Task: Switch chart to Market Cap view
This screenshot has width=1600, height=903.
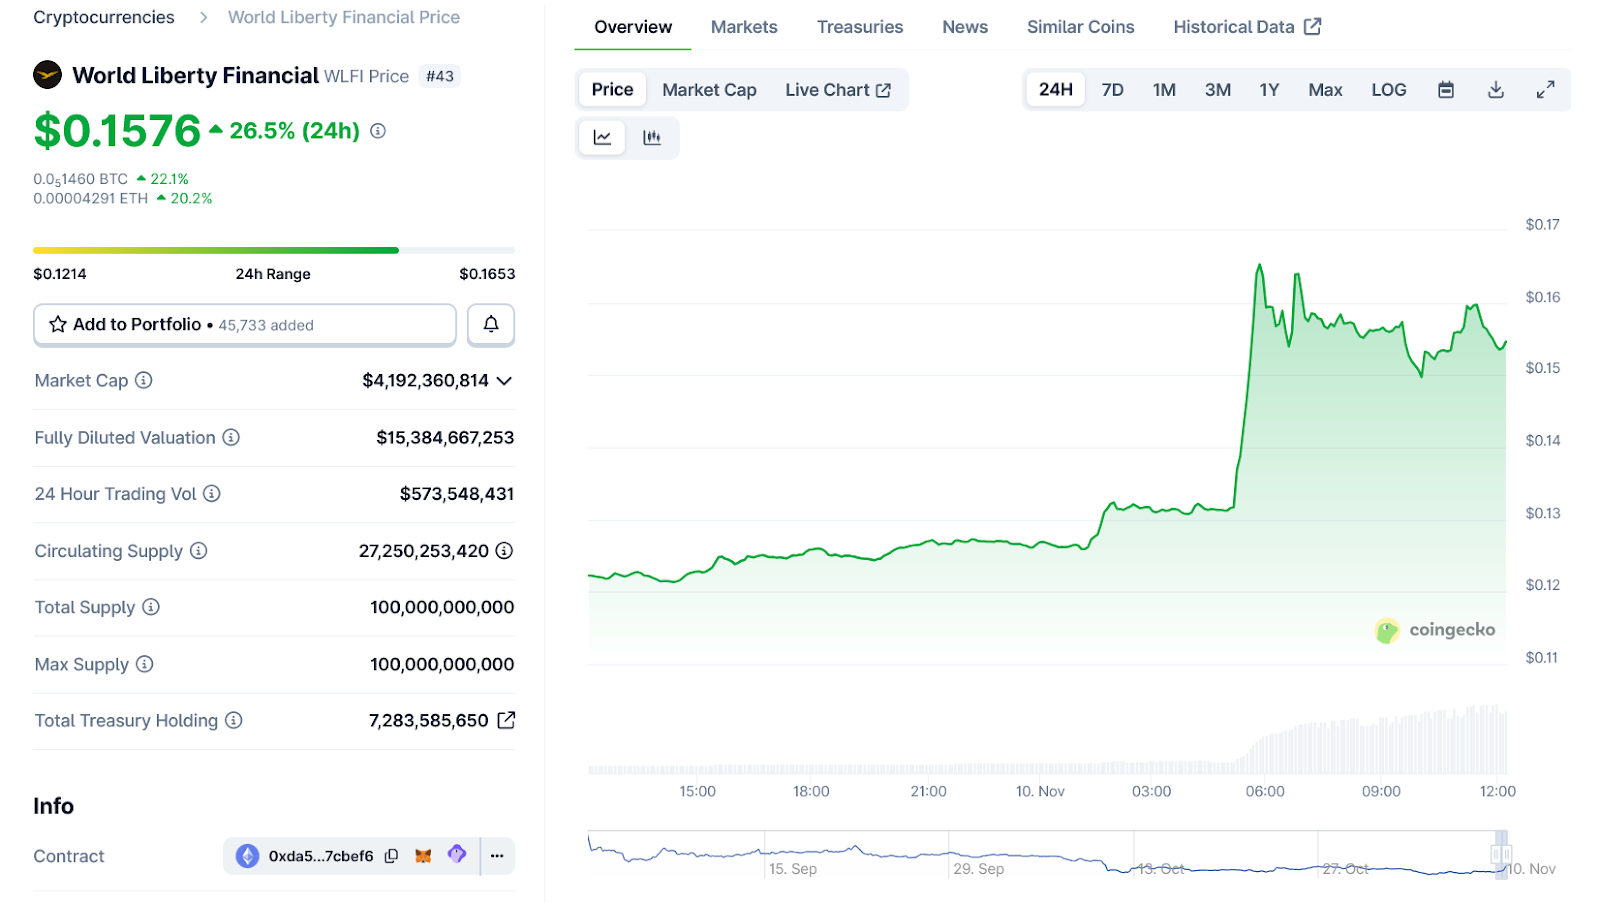Action: [709, 90]
